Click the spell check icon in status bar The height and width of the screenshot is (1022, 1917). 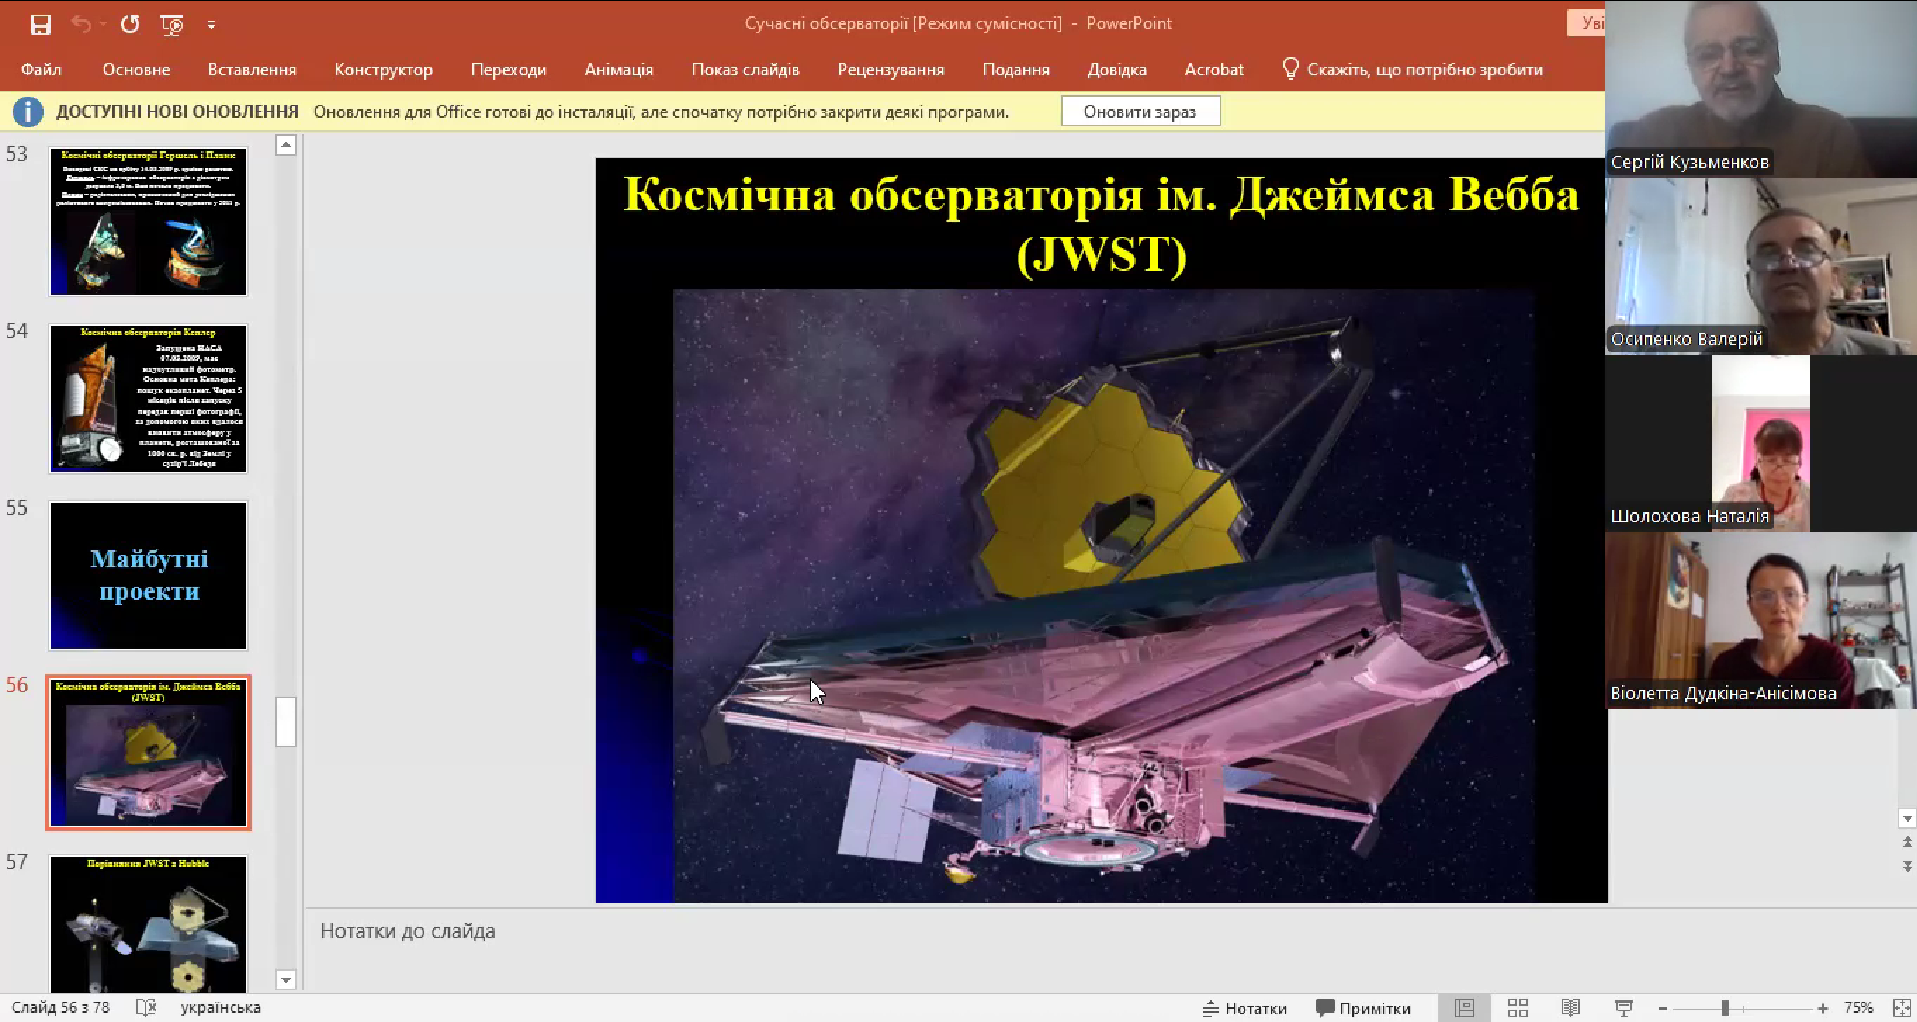click(146, 1007)
